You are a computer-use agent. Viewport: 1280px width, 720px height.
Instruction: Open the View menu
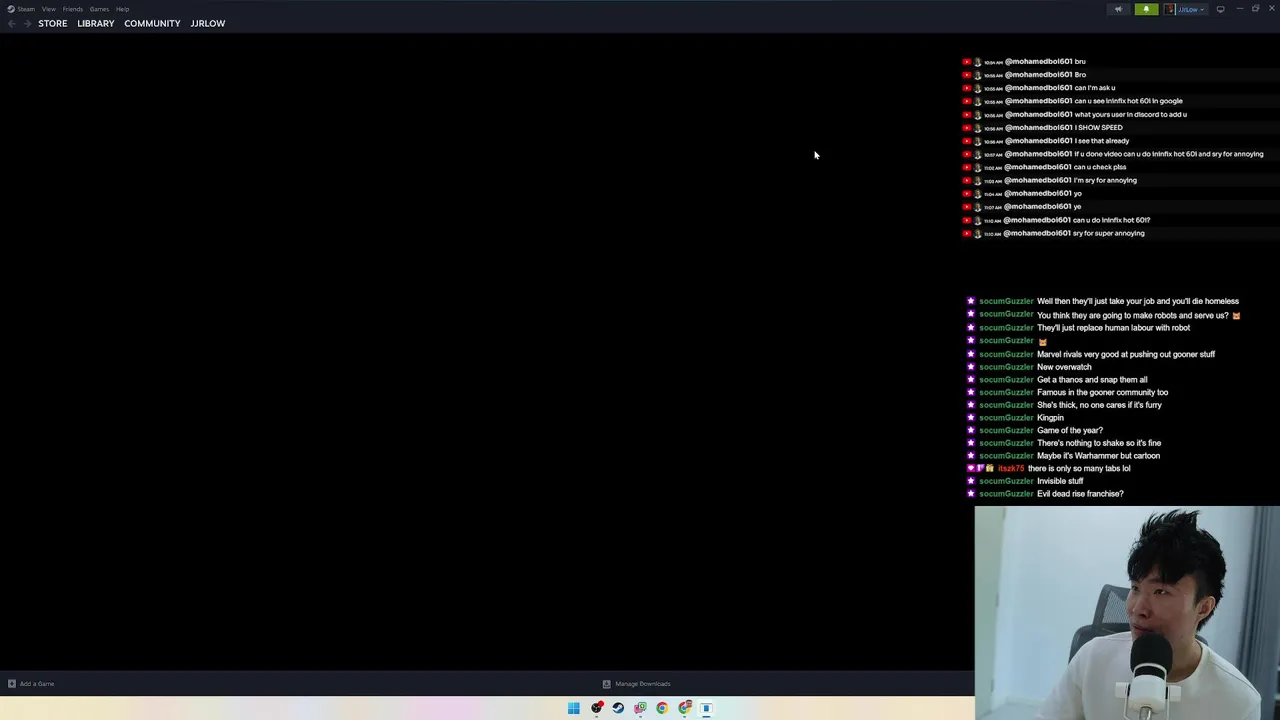48,9
